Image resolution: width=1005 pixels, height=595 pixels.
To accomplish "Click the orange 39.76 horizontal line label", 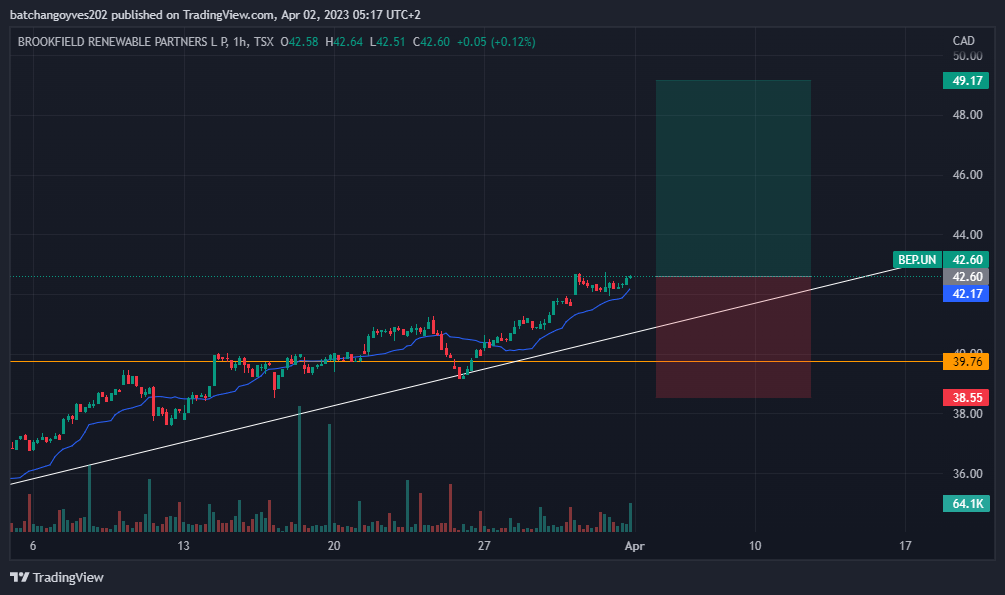I will point(966,362).
